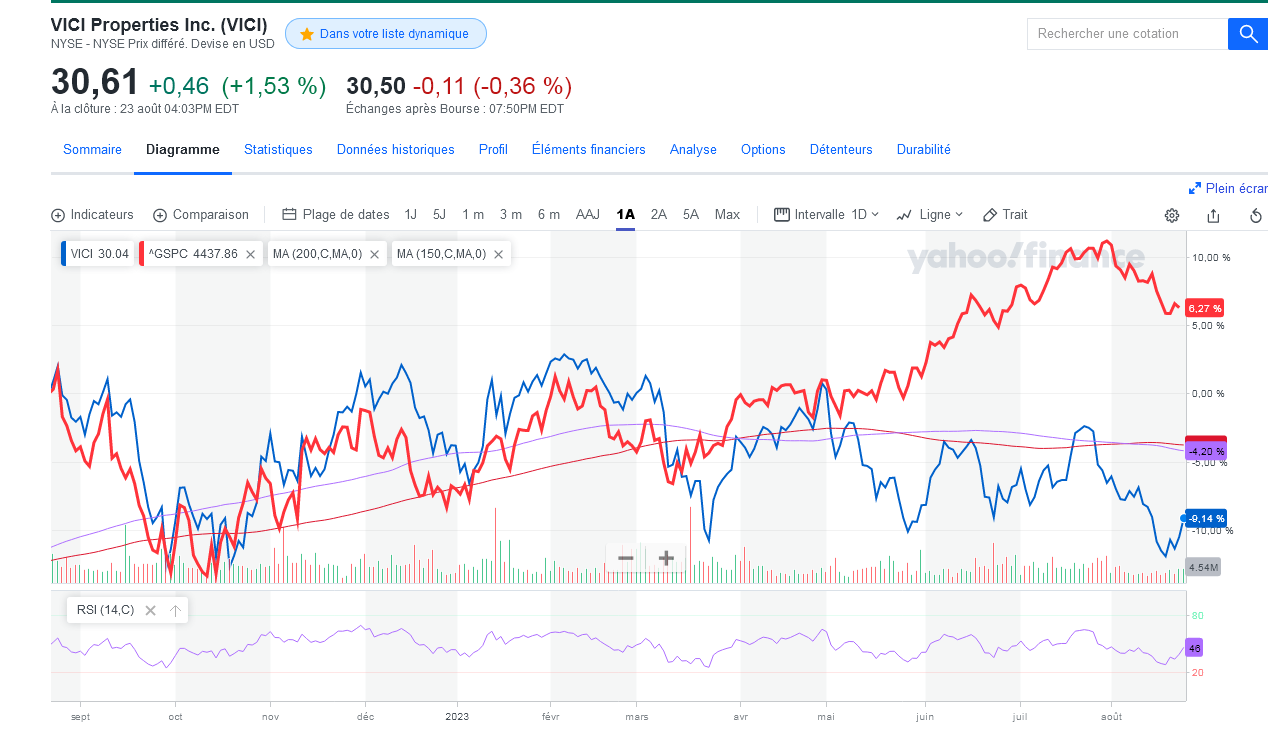Click the search magnifier button
The height and width of the screenshot is (742, 1268).
point(1247,34)
